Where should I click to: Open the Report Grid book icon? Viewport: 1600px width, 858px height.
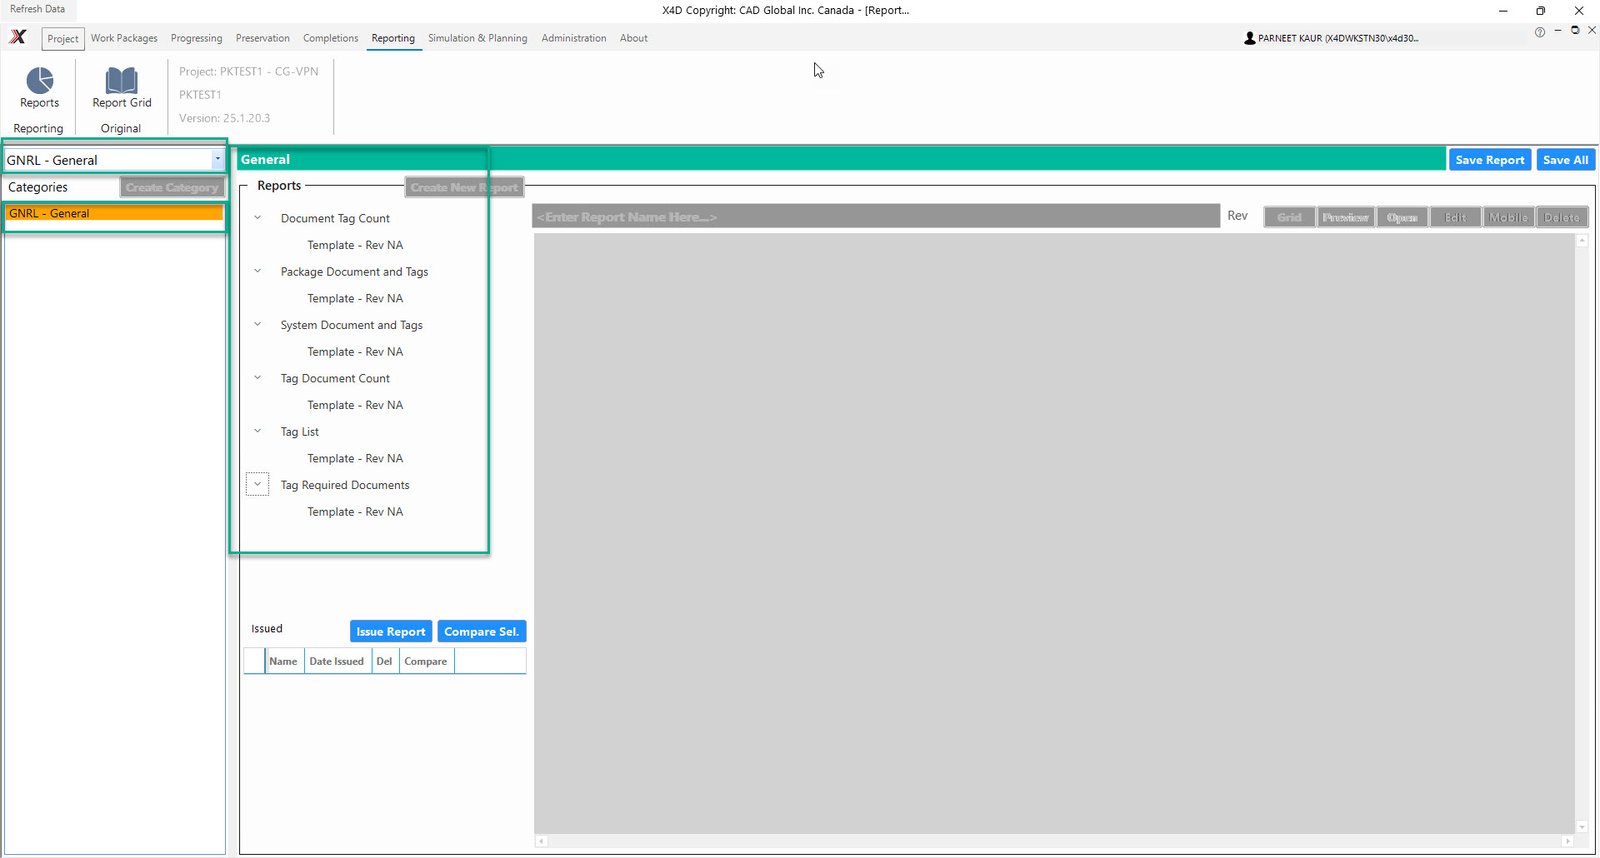click(x=121, y=81)
